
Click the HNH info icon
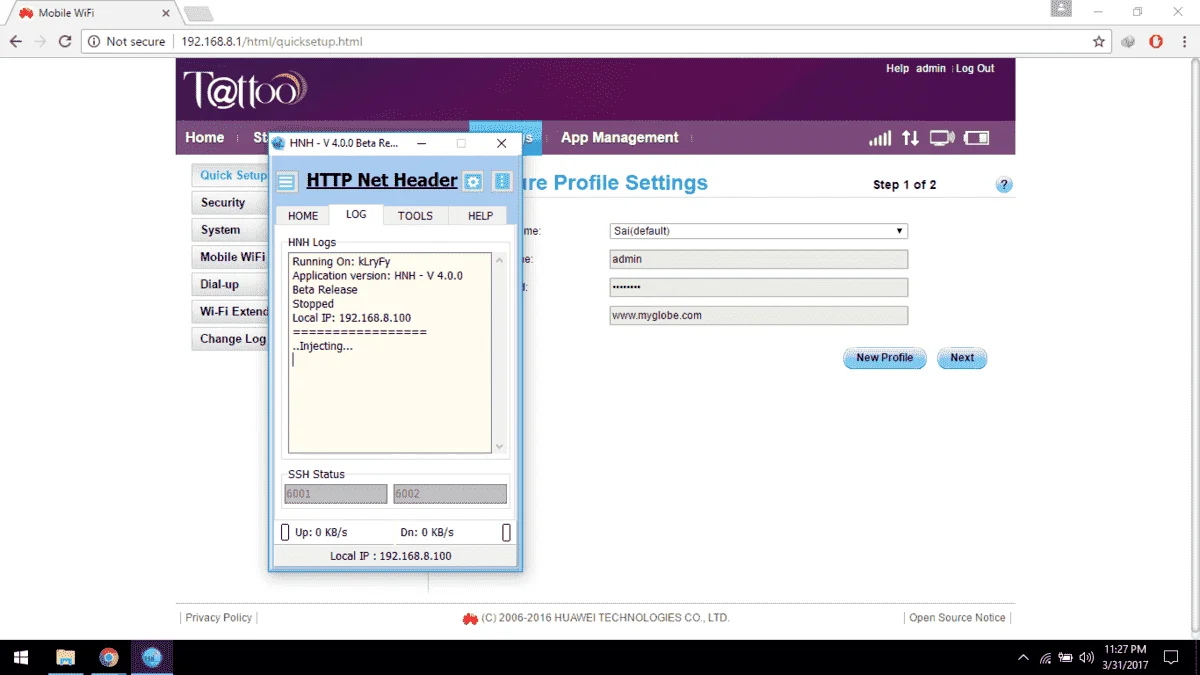(x=502, y=181)
